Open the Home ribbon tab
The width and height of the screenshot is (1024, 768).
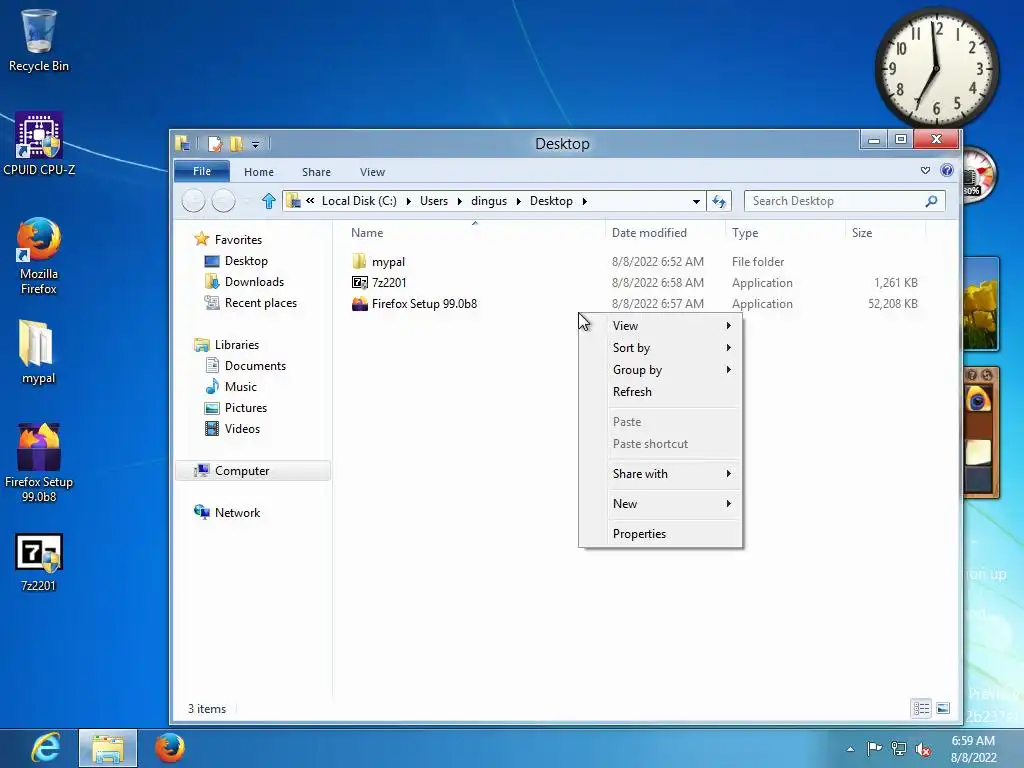pyautogui.click(x=259, y=172)
